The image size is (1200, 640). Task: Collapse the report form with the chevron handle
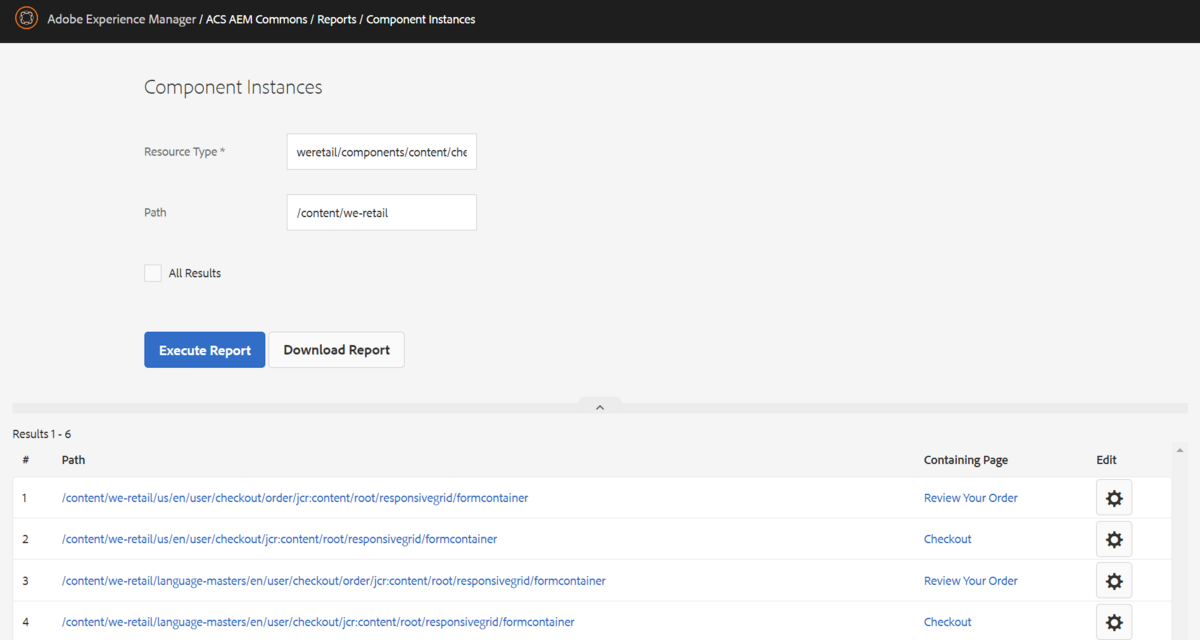[600, 407]
